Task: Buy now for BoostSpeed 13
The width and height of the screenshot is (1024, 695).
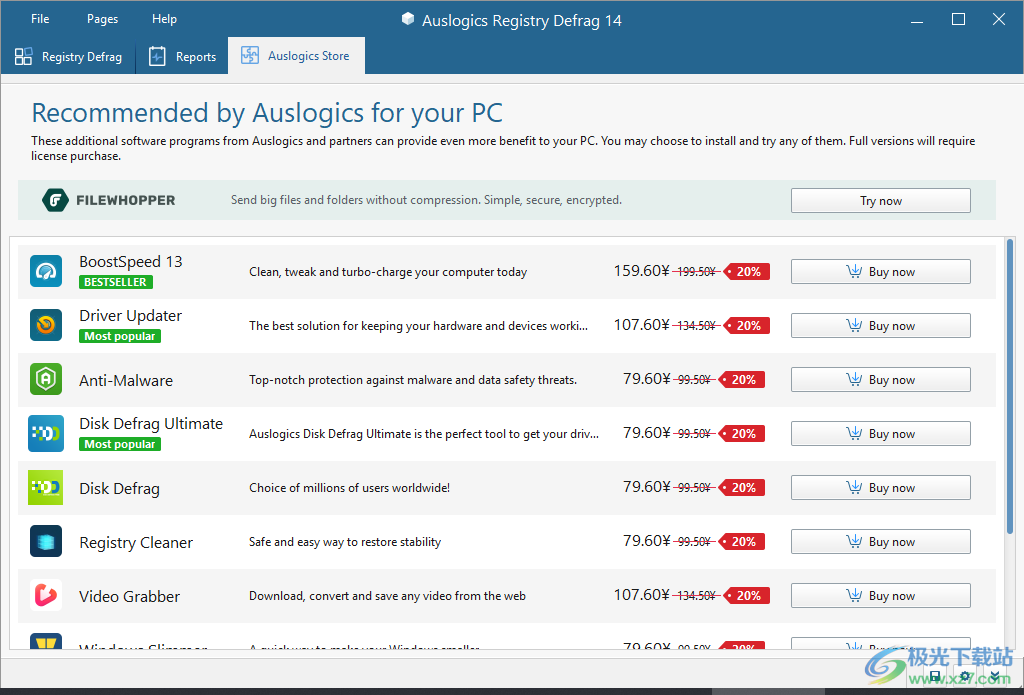Action: coord(880,272)
